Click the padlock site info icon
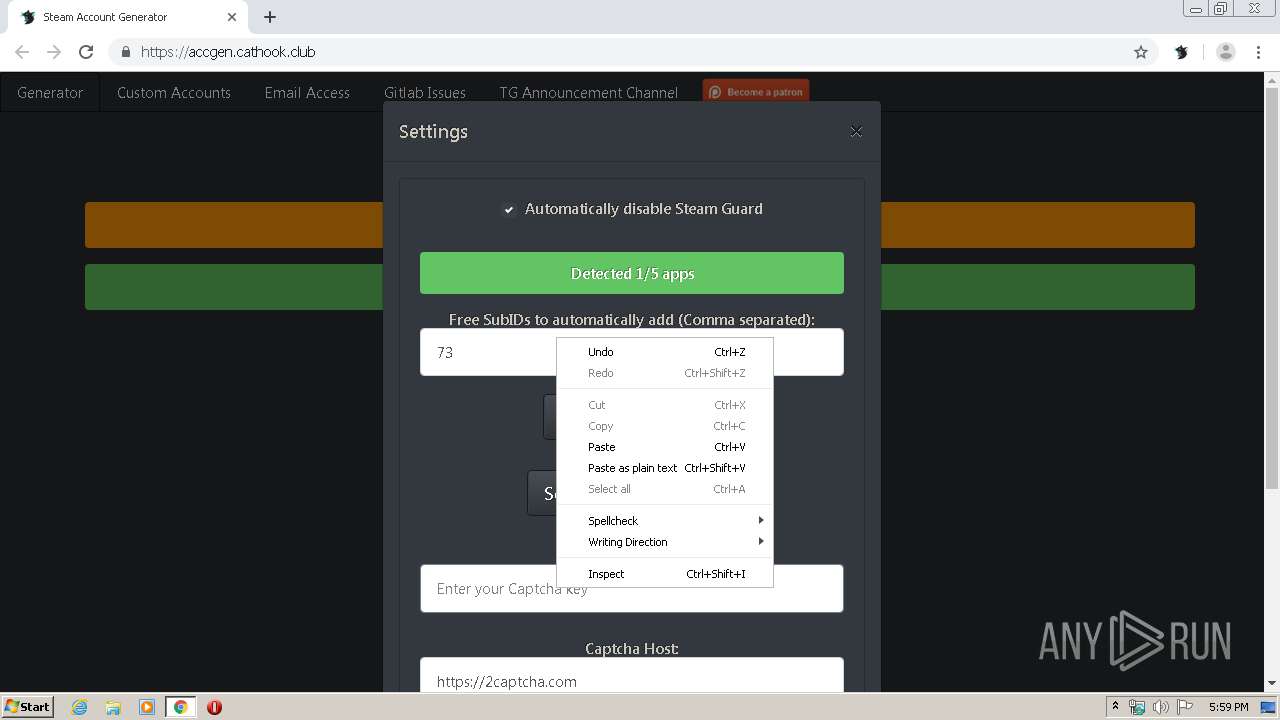 pyautogui.click(x=125, y=52)
